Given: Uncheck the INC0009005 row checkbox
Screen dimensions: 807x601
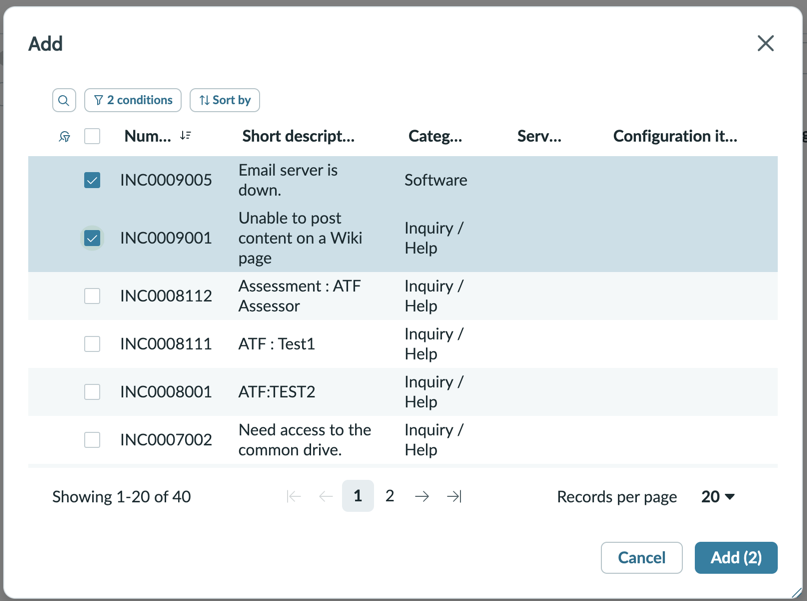Looking at the screenshot, I should pos(92,180).
